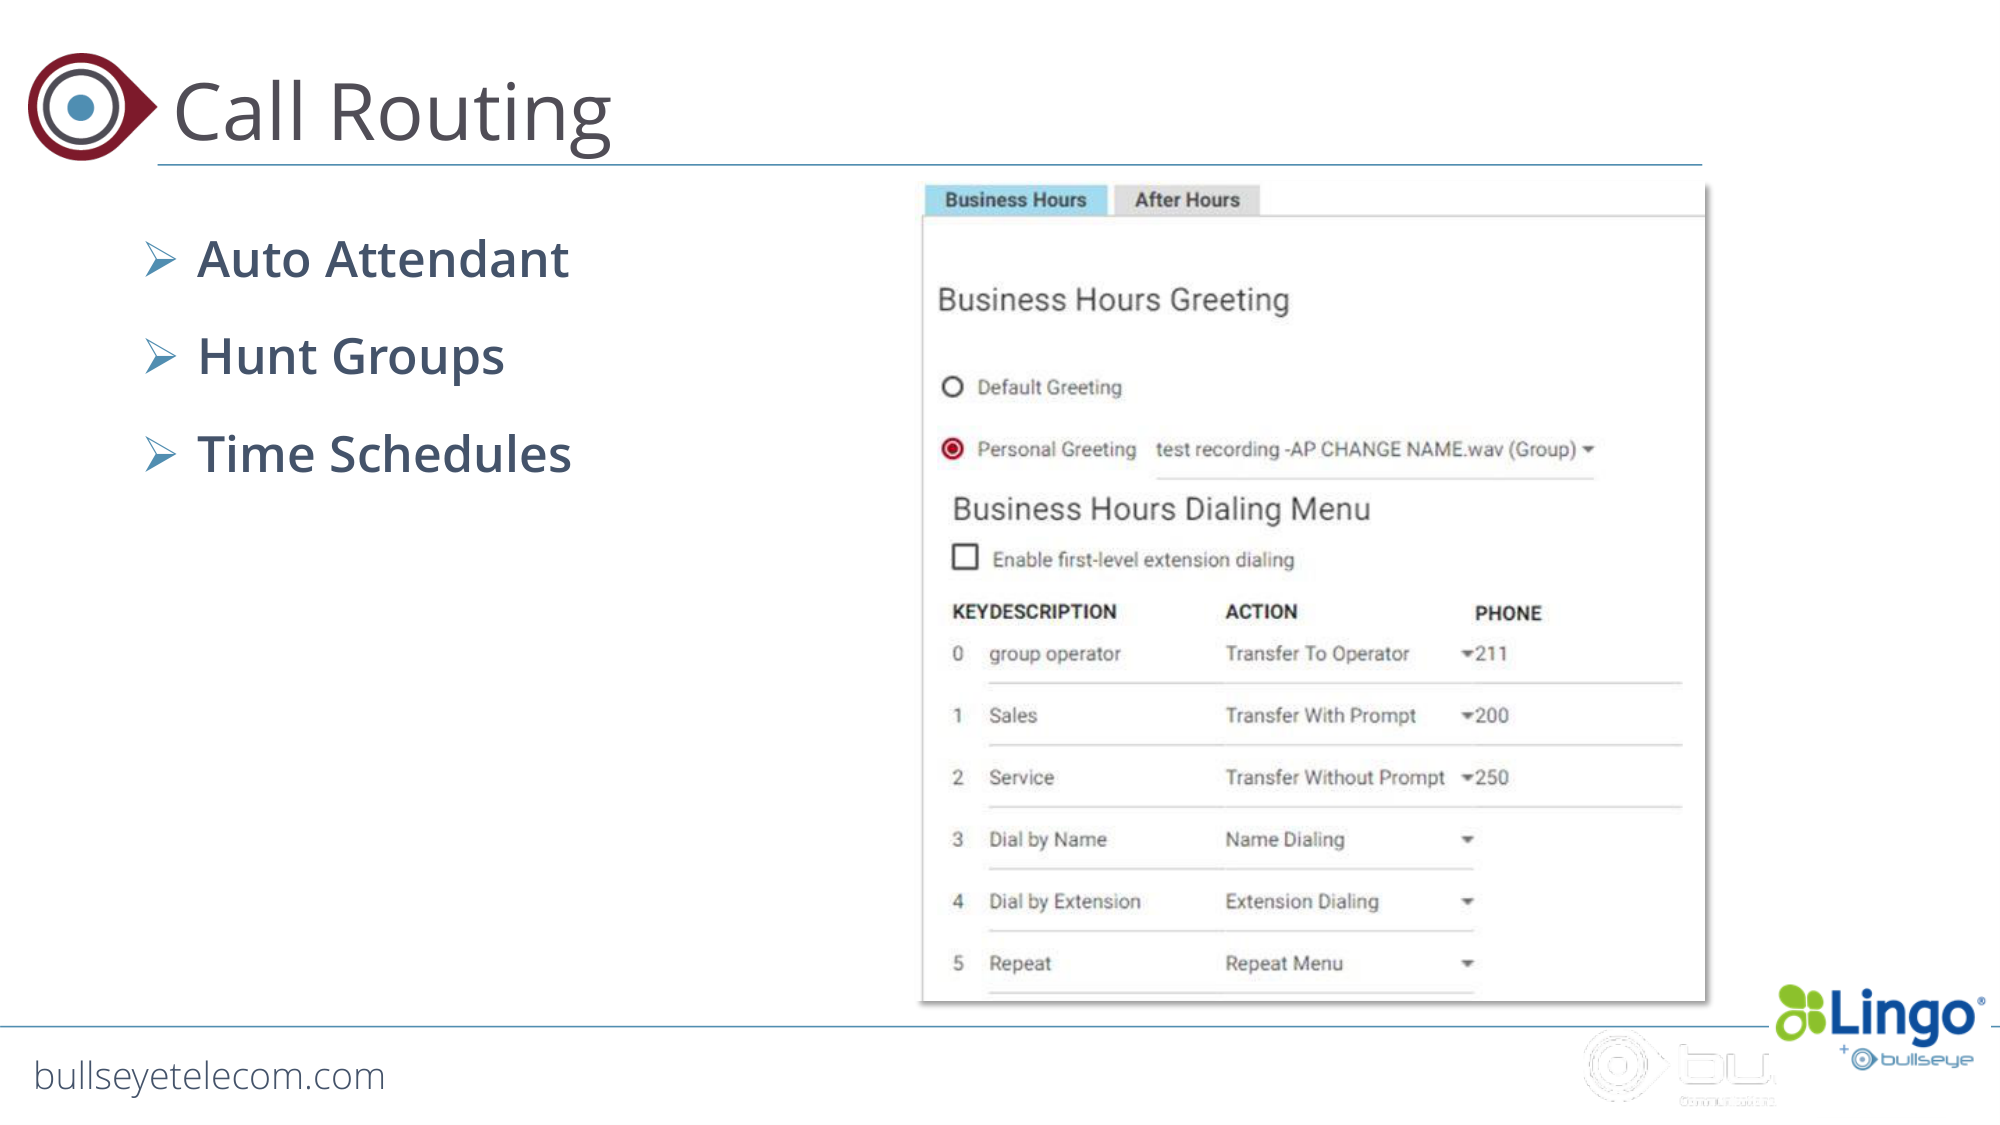Select the Personal Greeting radio button
Viewport: 2000px width, 1125px height.
952,449
